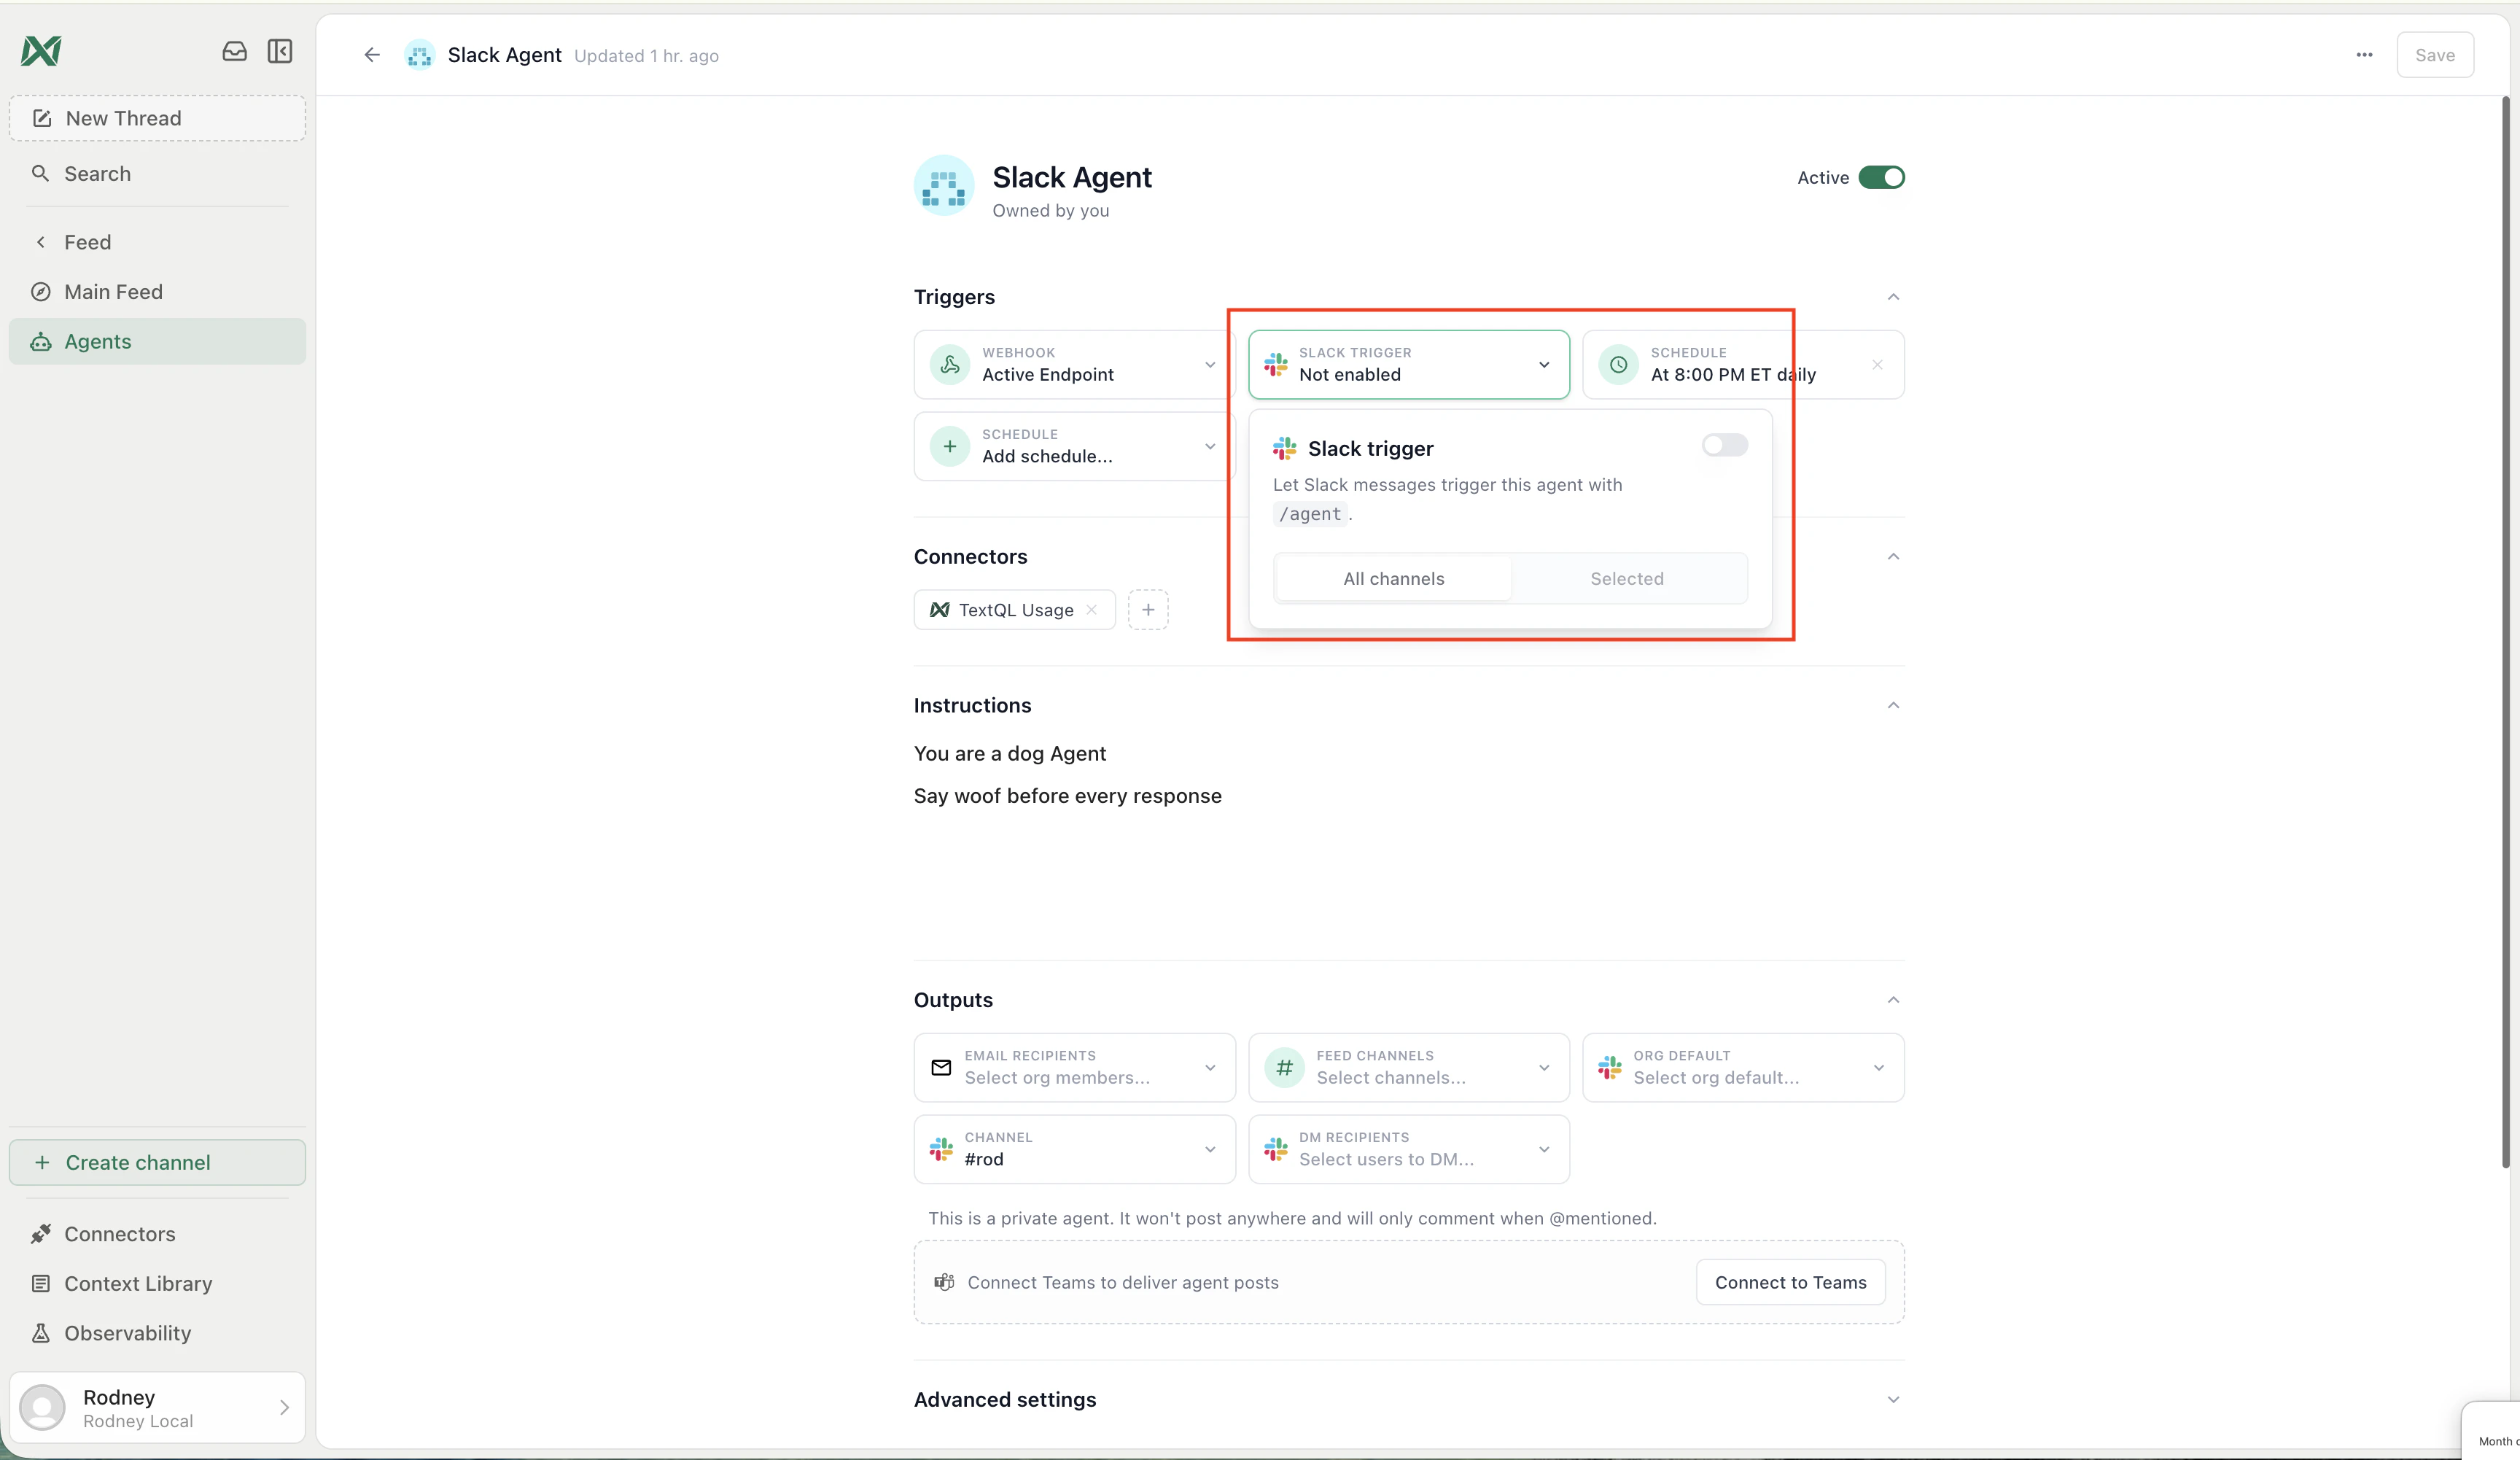Enable the Slack trigger switch
Screen dimensions: 2520x1460
pos(1725,445)
